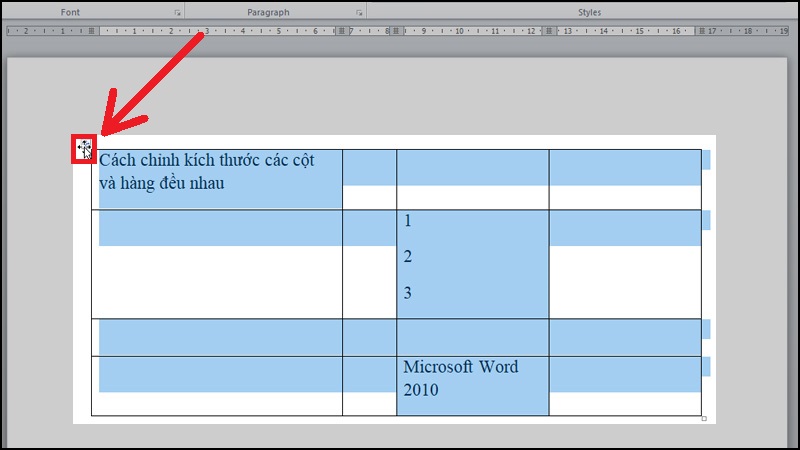The width and height of the screenshot is (800, 450).
Task: Click the ruler column marker next to number 17
Action: (702, 31)
